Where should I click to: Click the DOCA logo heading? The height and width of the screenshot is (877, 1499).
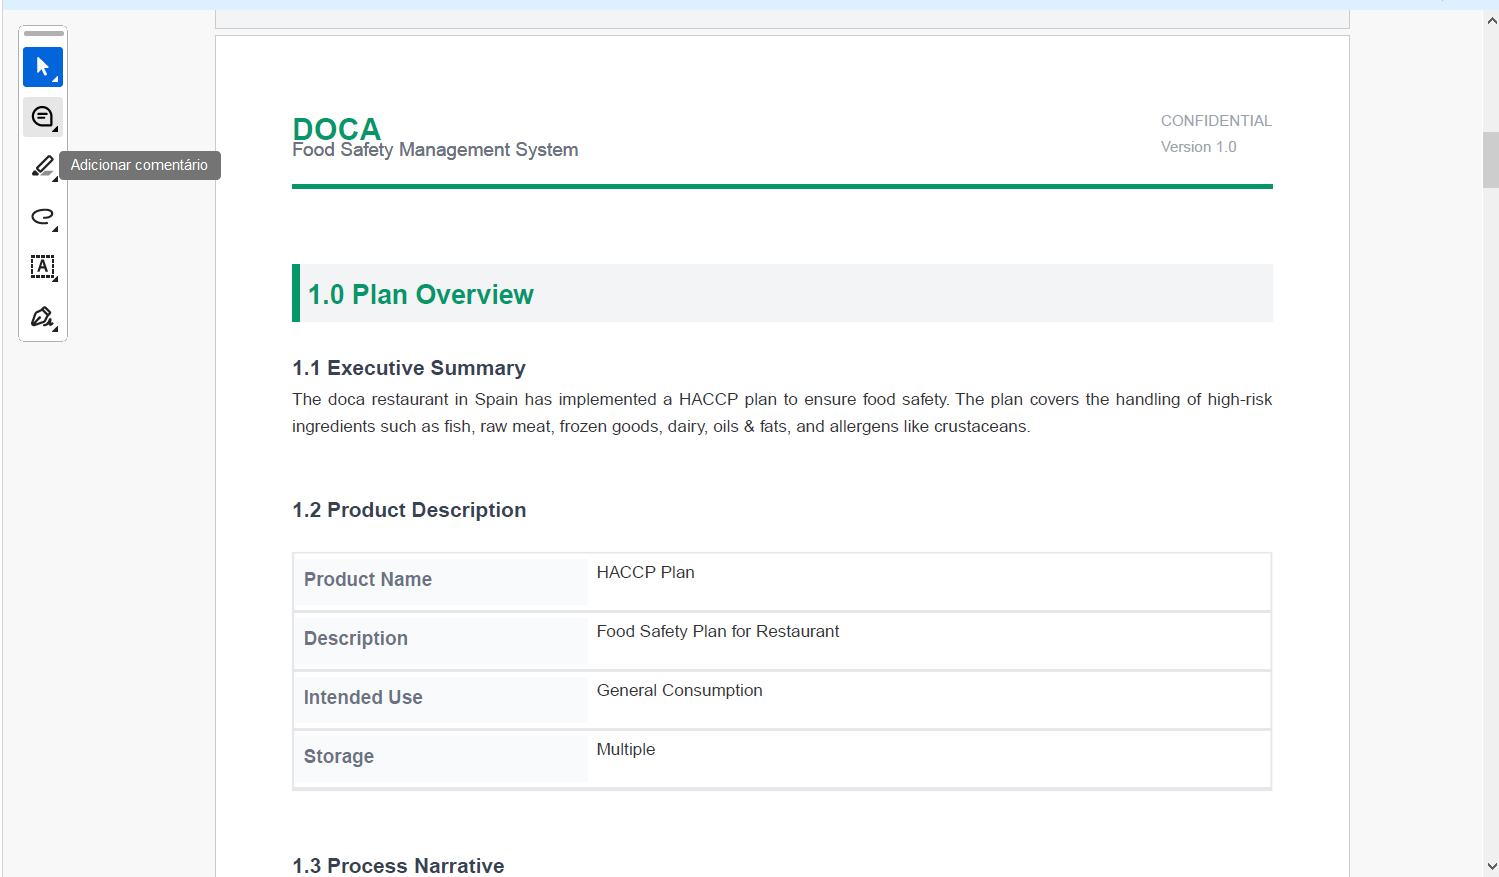(x=336, y=128)
